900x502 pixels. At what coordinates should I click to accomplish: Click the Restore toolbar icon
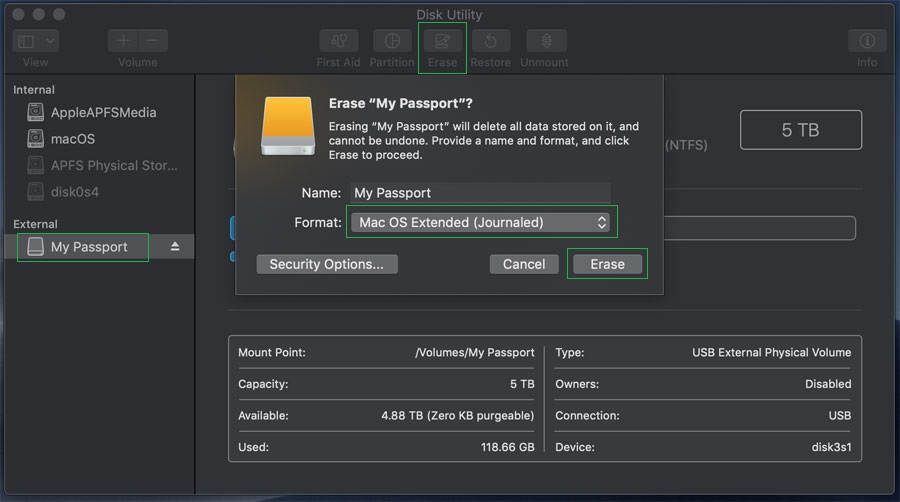[492, 41]
